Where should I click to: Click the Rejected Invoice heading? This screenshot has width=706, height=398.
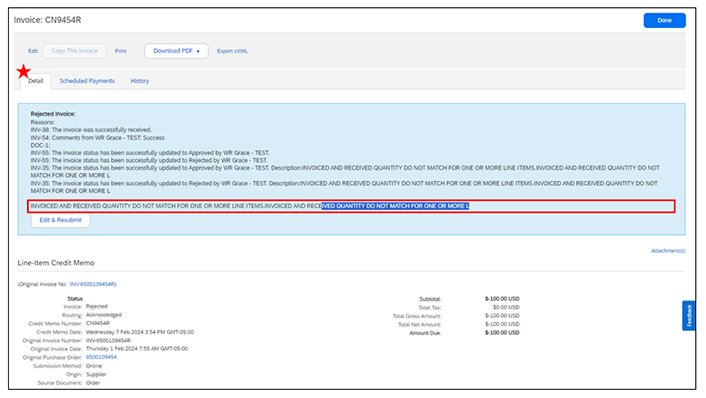(53, 114)
